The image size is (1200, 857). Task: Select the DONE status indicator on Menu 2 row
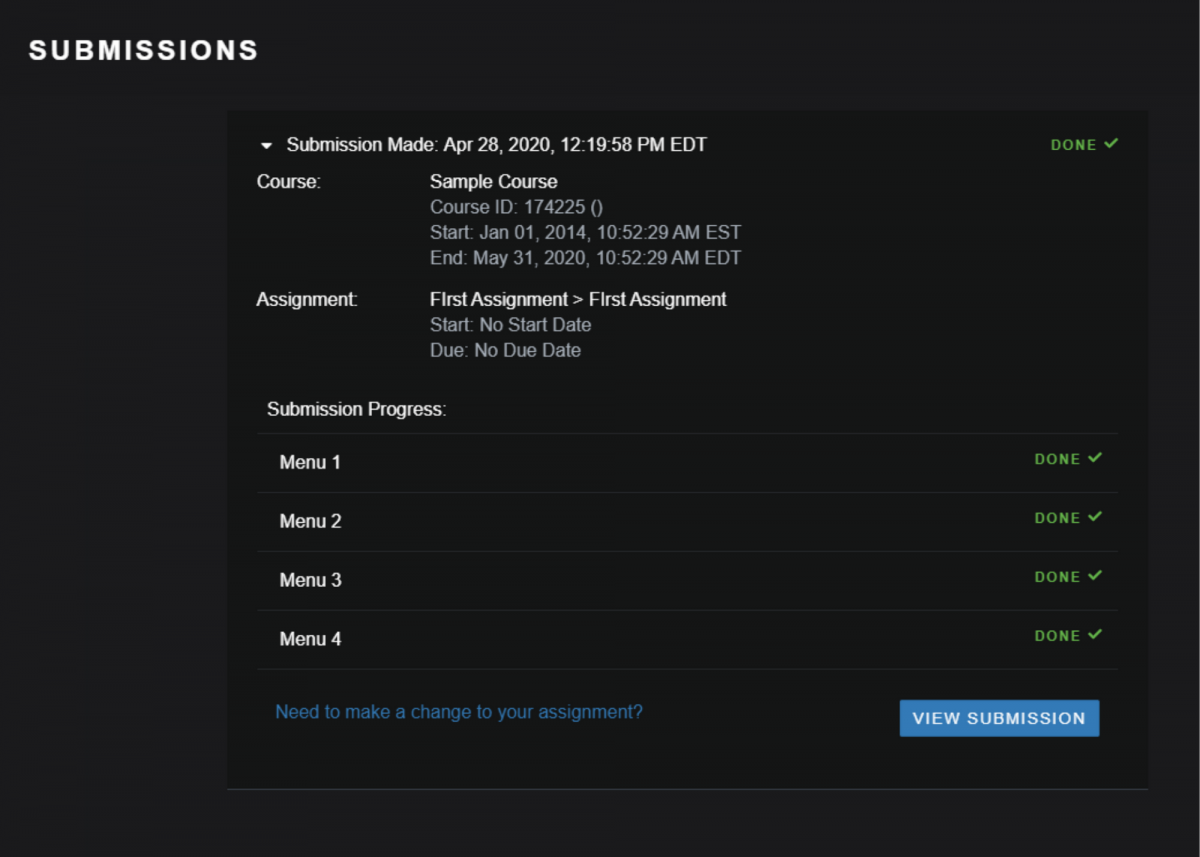pyautogui.click(x=1067, y=517)
